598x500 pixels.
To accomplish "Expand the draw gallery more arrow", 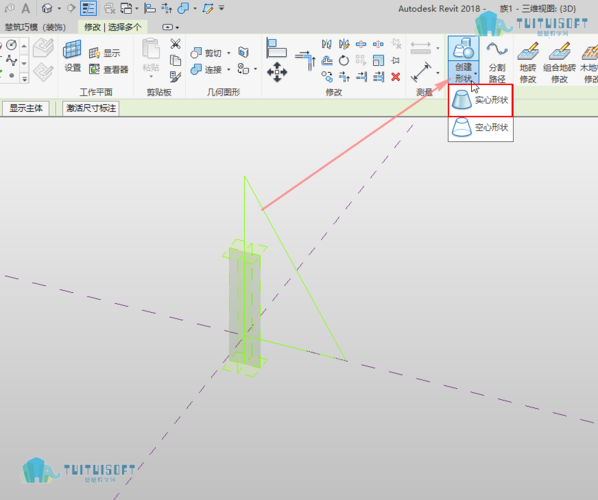I will 24,79.
